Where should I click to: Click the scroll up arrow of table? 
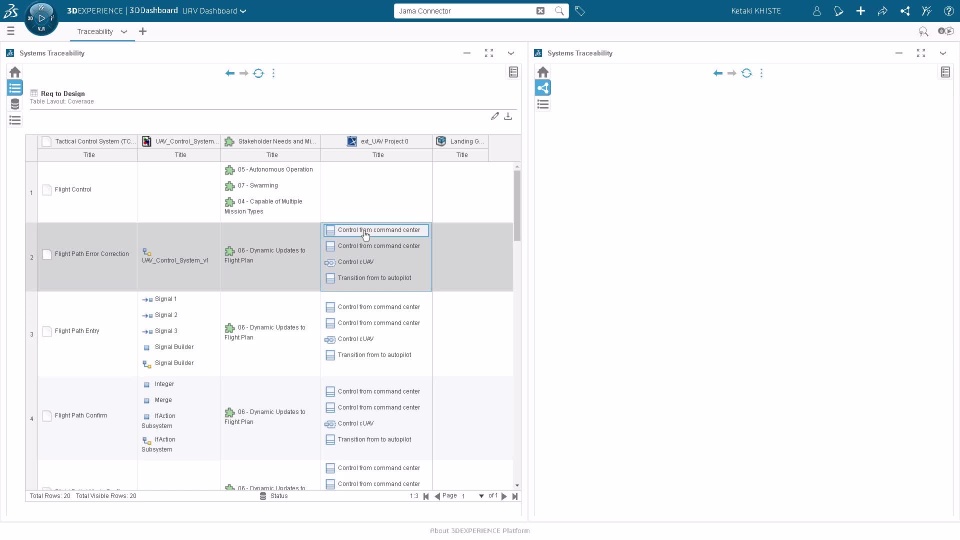coord(517,167)
